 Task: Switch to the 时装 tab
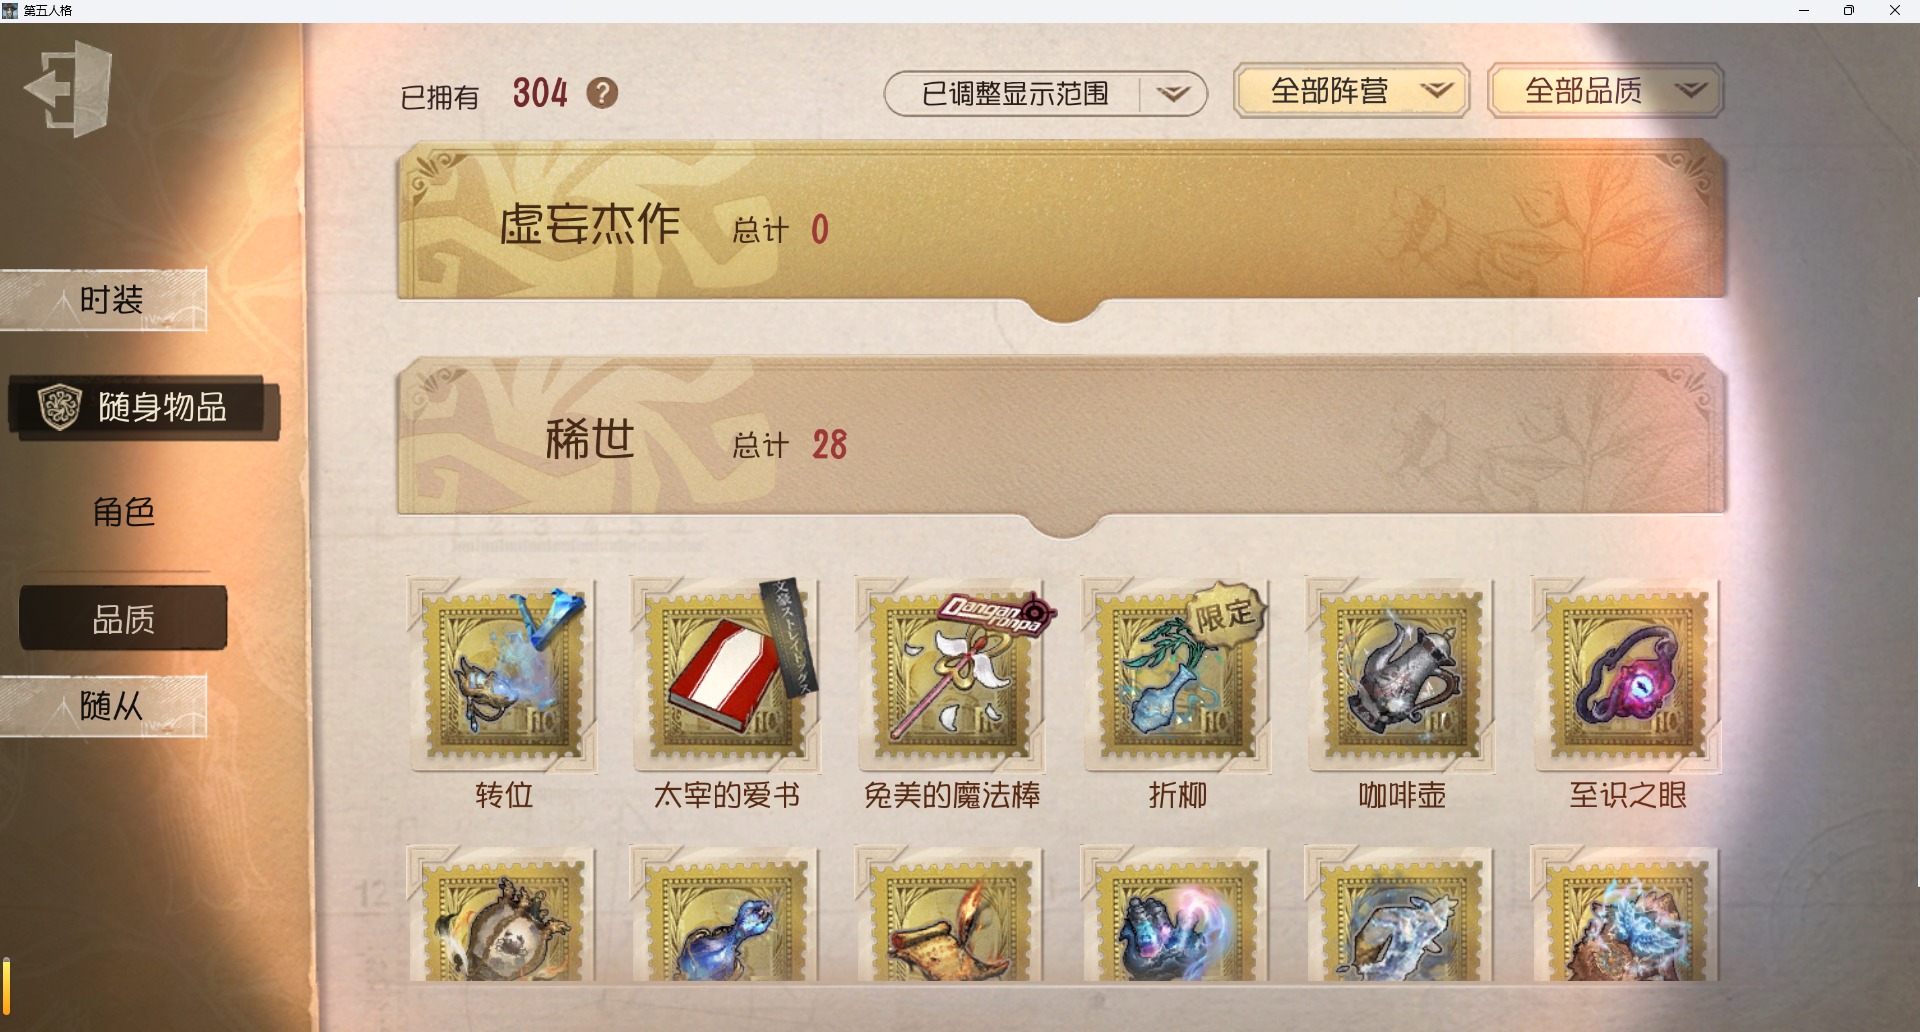[104, 300]
